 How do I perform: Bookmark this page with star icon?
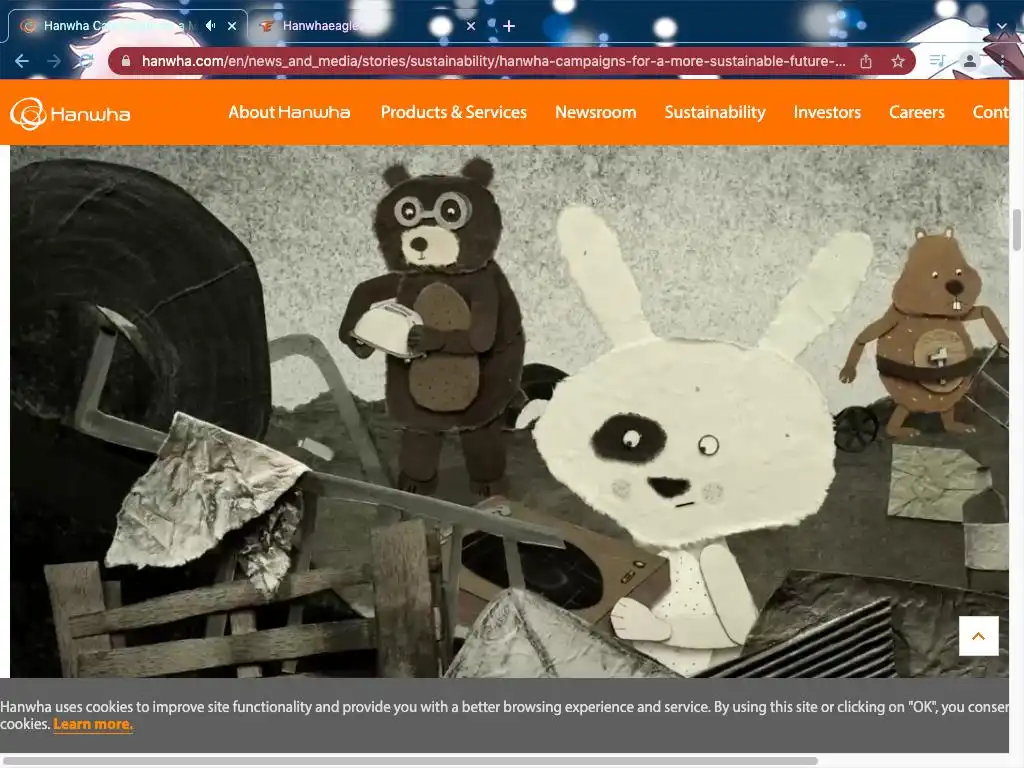(x=898, y=61)
